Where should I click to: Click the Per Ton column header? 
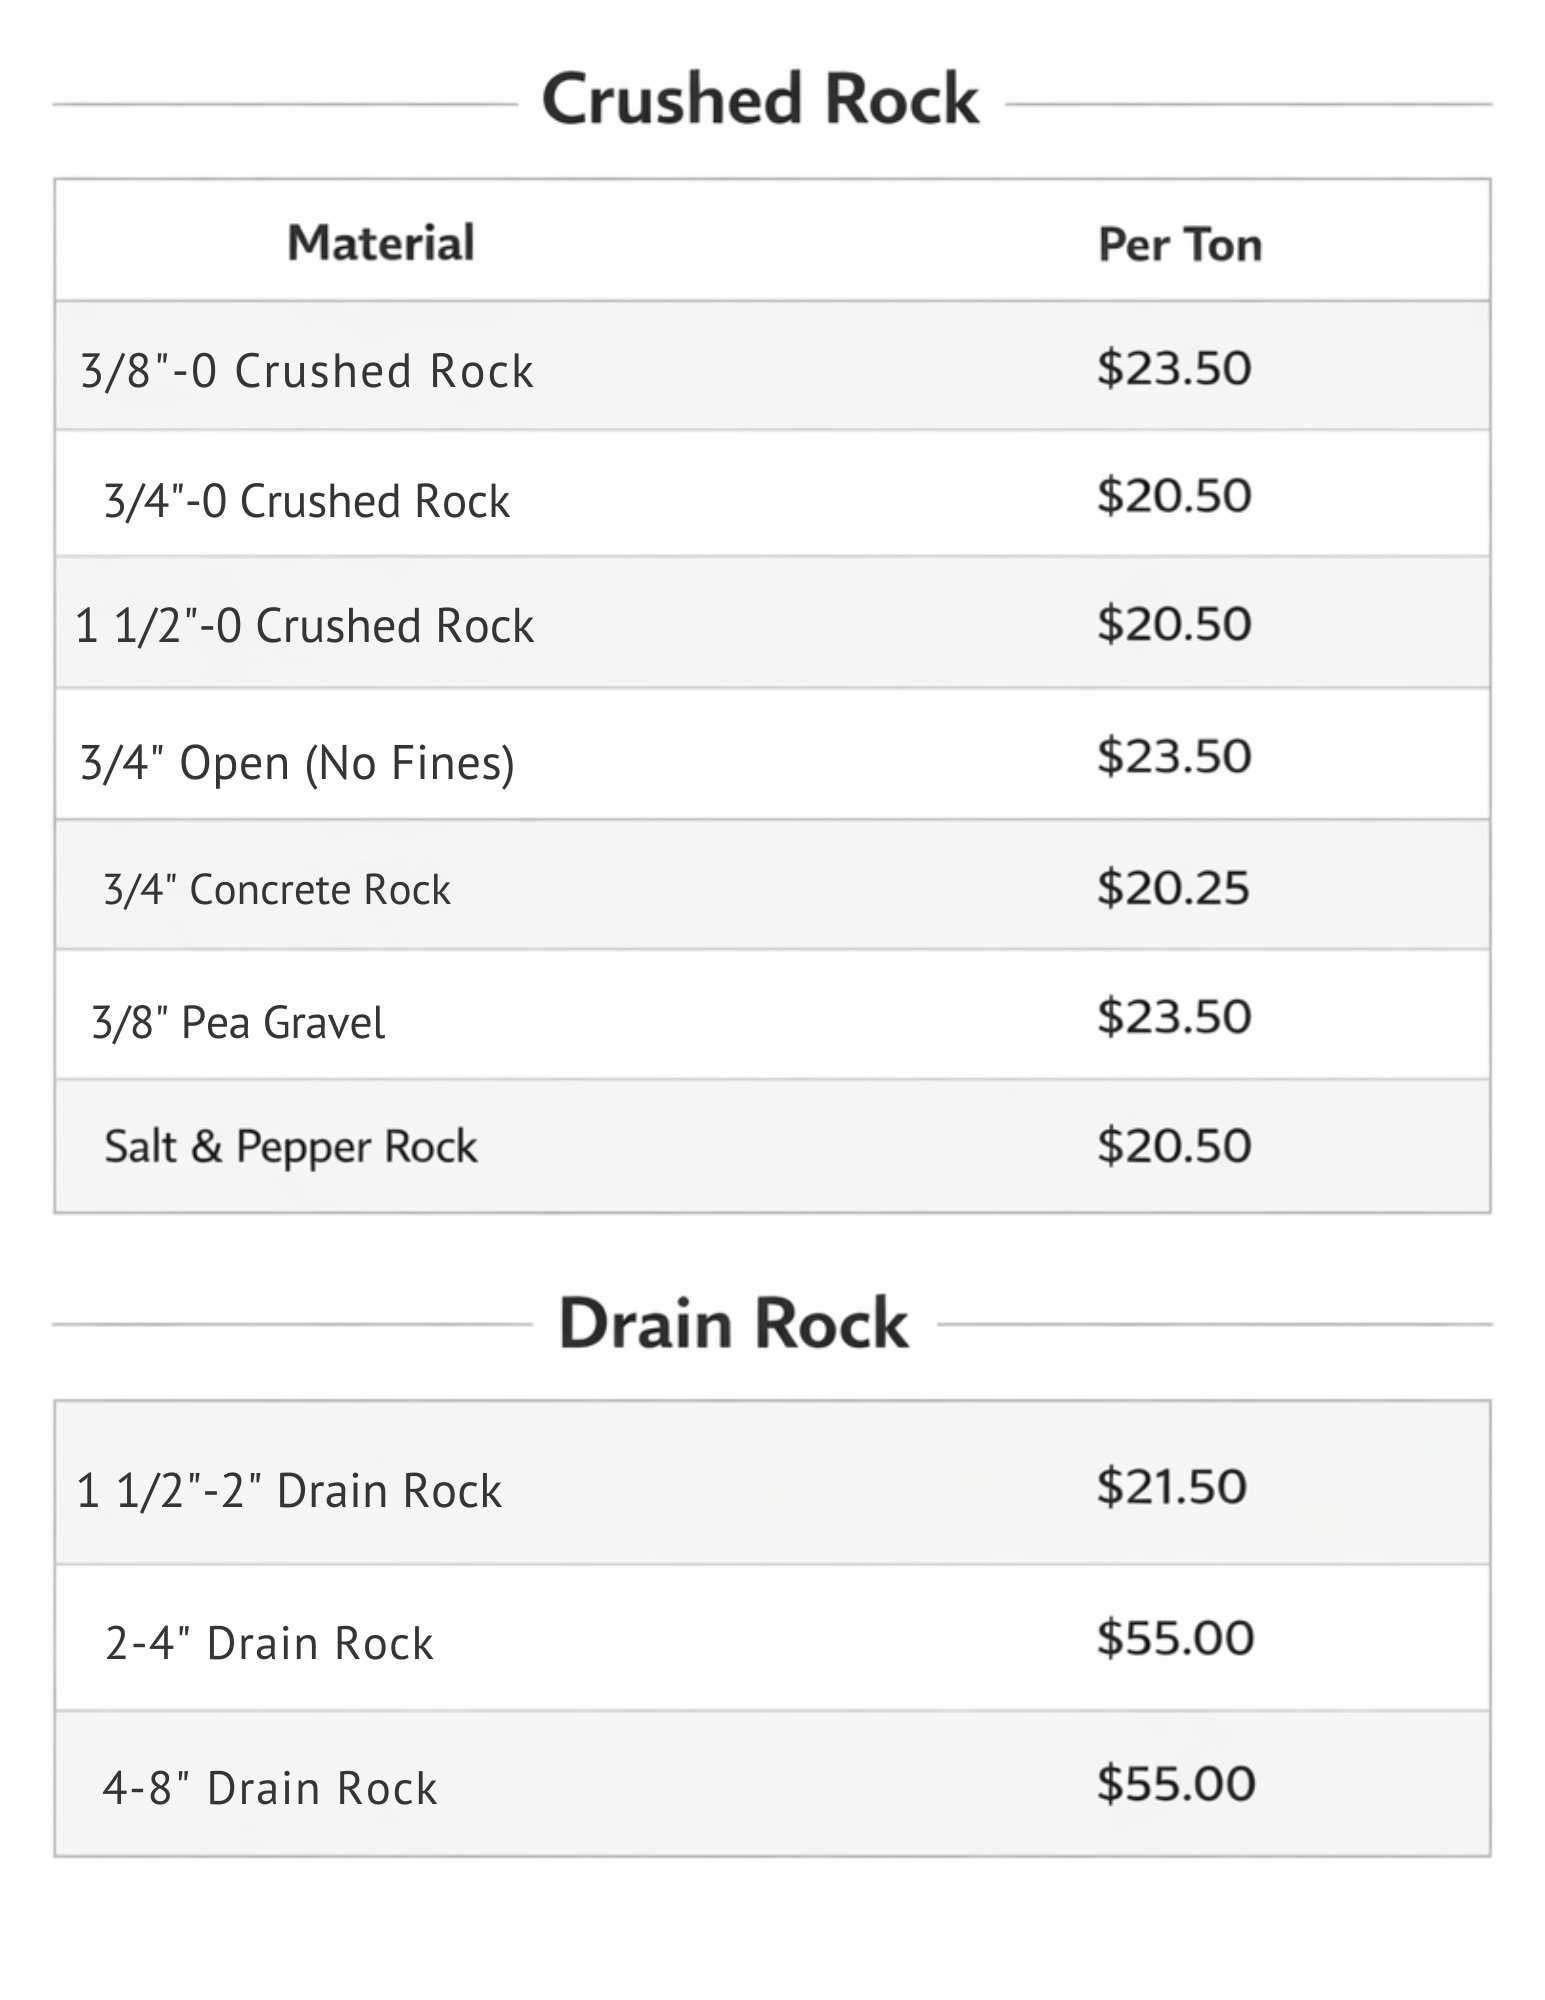pos(1180,245)
